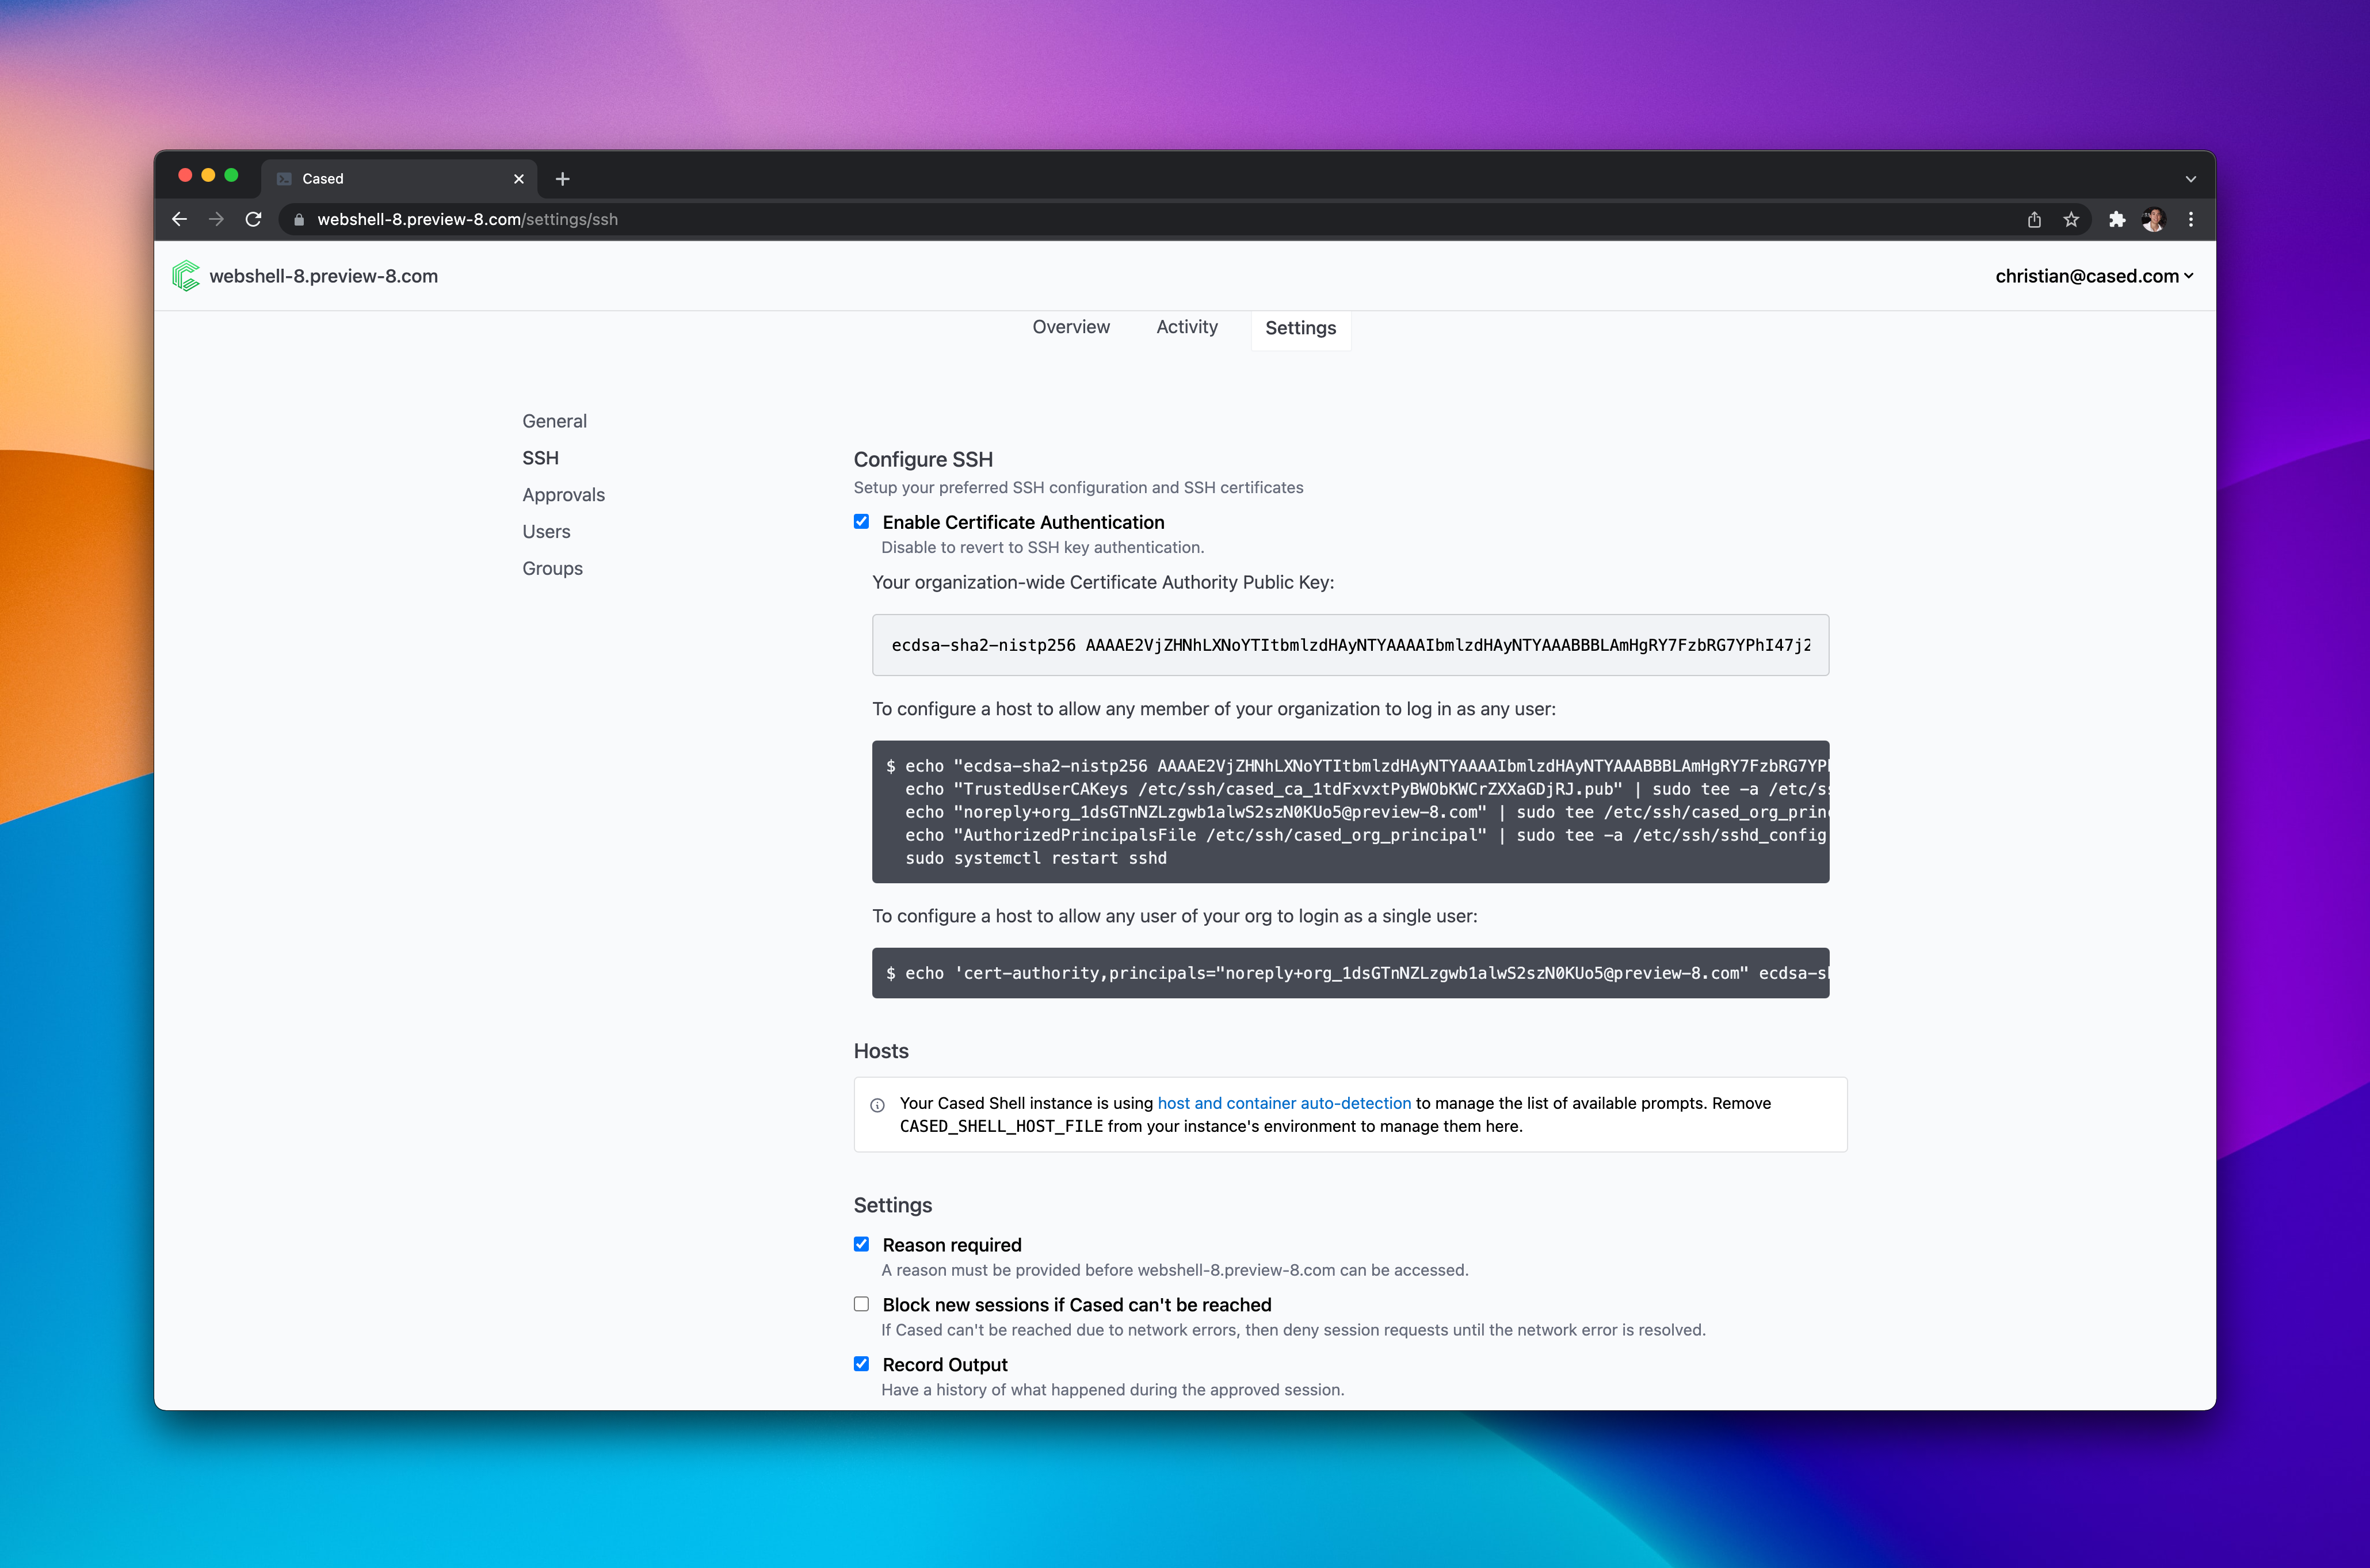Click the info icon in Hosts notice
The width and height of the screenshot is (2370, 1568).
pyautogui.click(x=877, y=1105)
